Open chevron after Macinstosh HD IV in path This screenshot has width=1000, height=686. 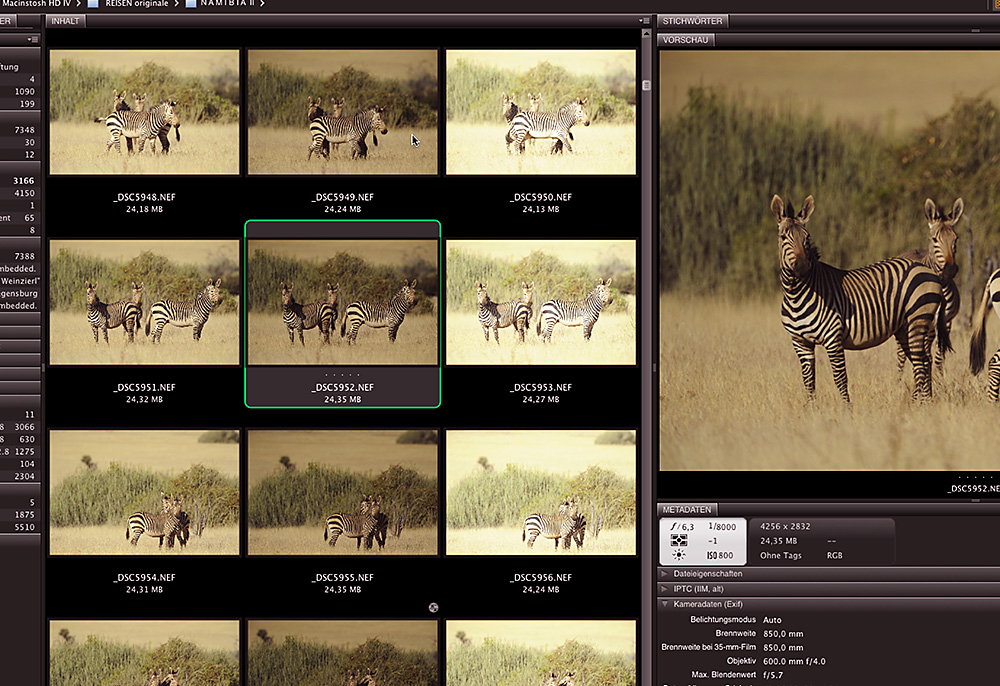(78, 3)
